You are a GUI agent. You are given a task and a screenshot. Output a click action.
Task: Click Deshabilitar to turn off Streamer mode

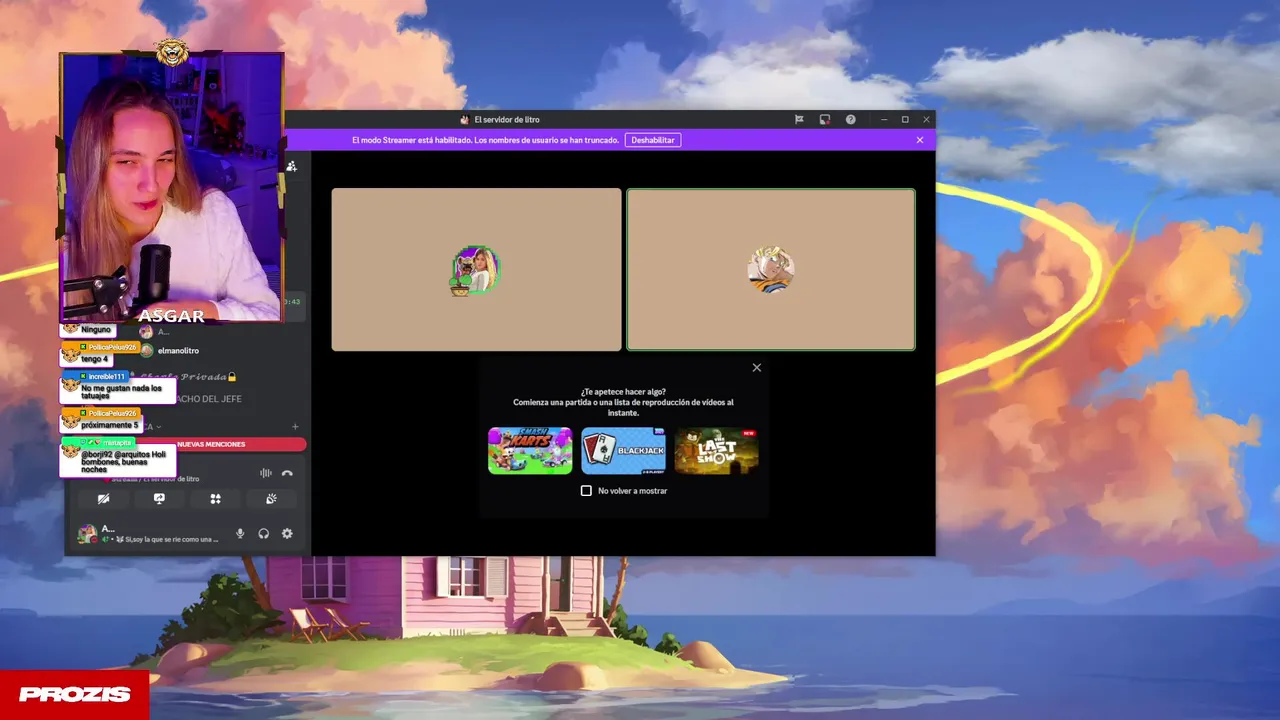point(653,140)
